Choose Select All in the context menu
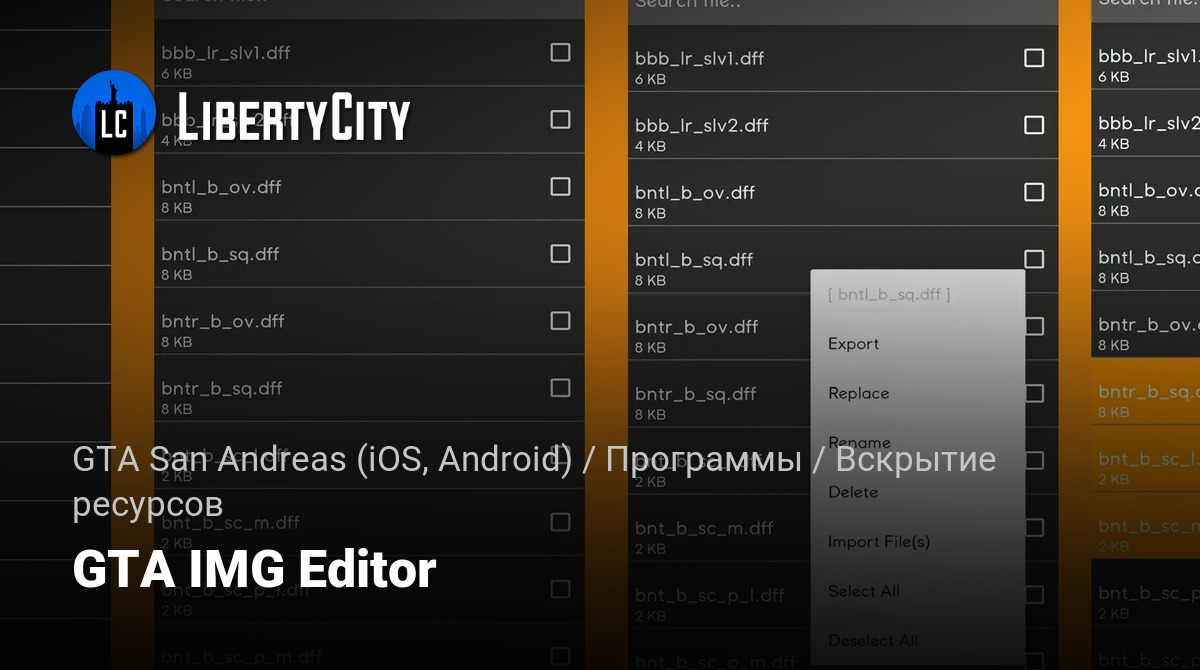Image resolution: width=1200 pixels, height=670 pixels. (863, 591)
